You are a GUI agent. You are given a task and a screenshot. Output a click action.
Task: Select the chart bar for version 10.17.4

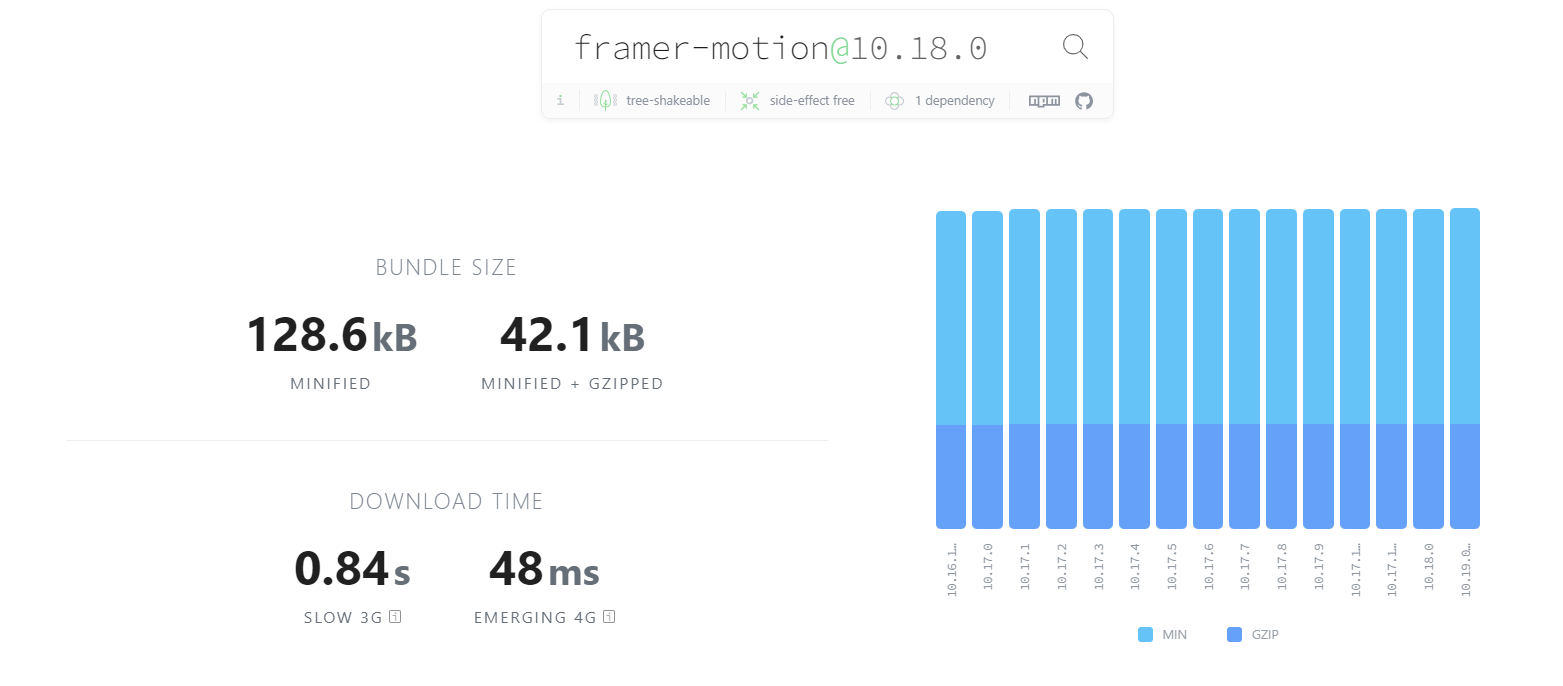(x=1134, y=368)
